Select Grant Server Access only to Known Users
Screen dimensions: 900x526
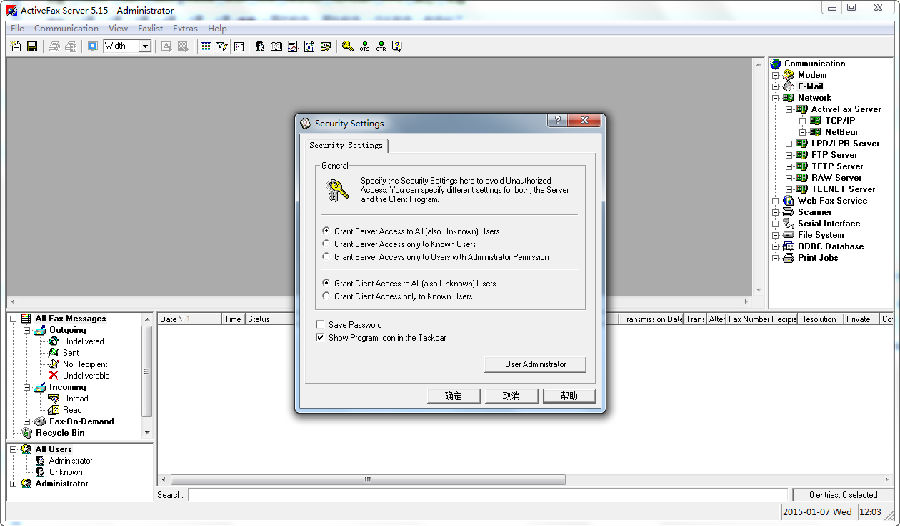(326, 244)
